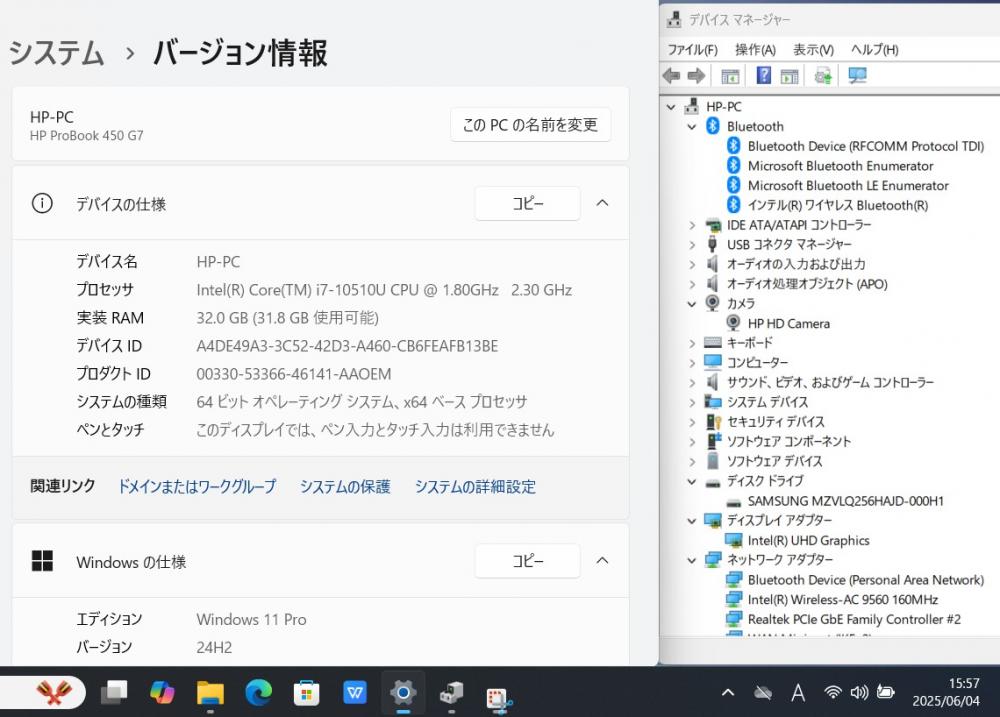Viewport: 1000px width, 717px height.
Task: Click 実装 RAM value 32.0 GB text
Action: (287, 318)
